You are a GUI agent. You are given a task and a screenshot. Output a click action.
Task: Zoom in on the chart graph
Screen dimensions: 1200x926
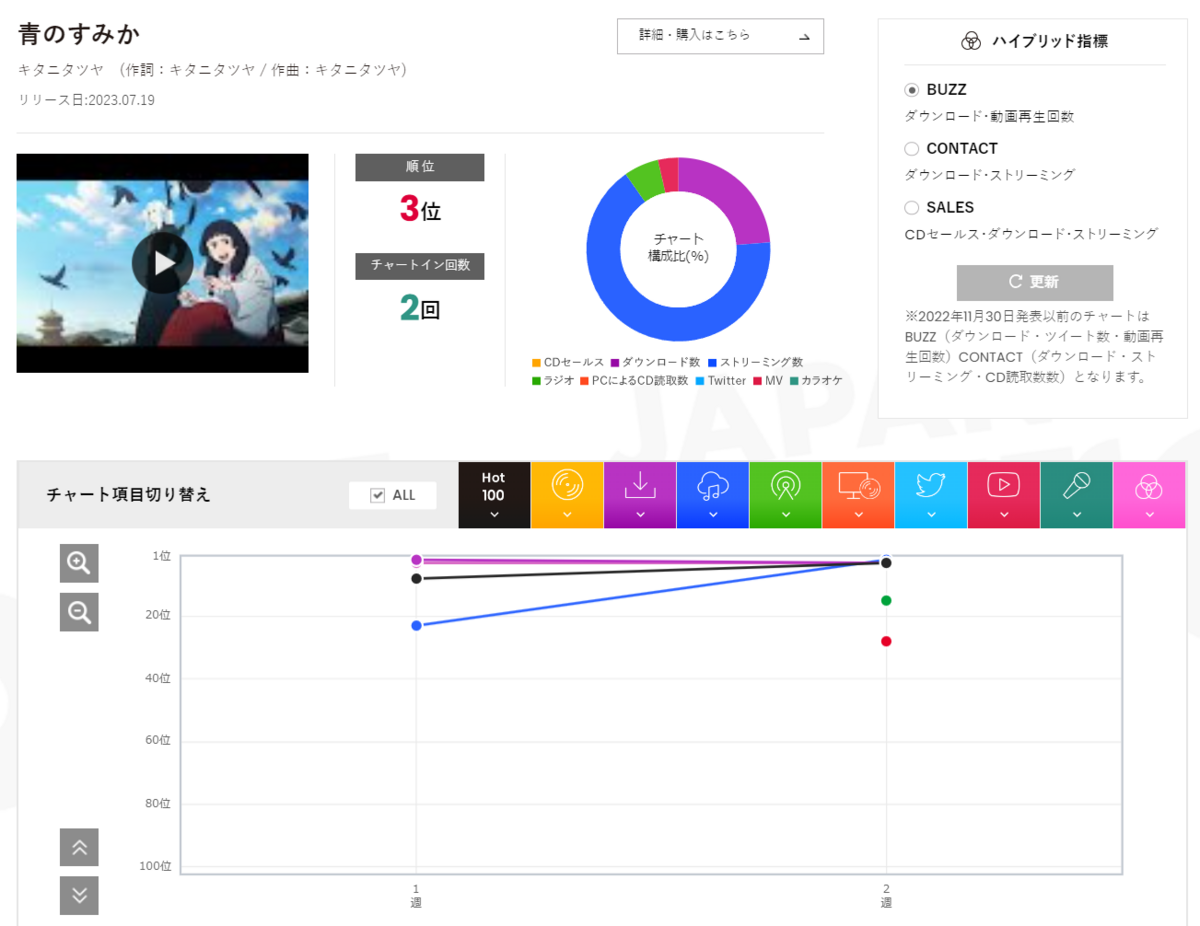[79, 563]
